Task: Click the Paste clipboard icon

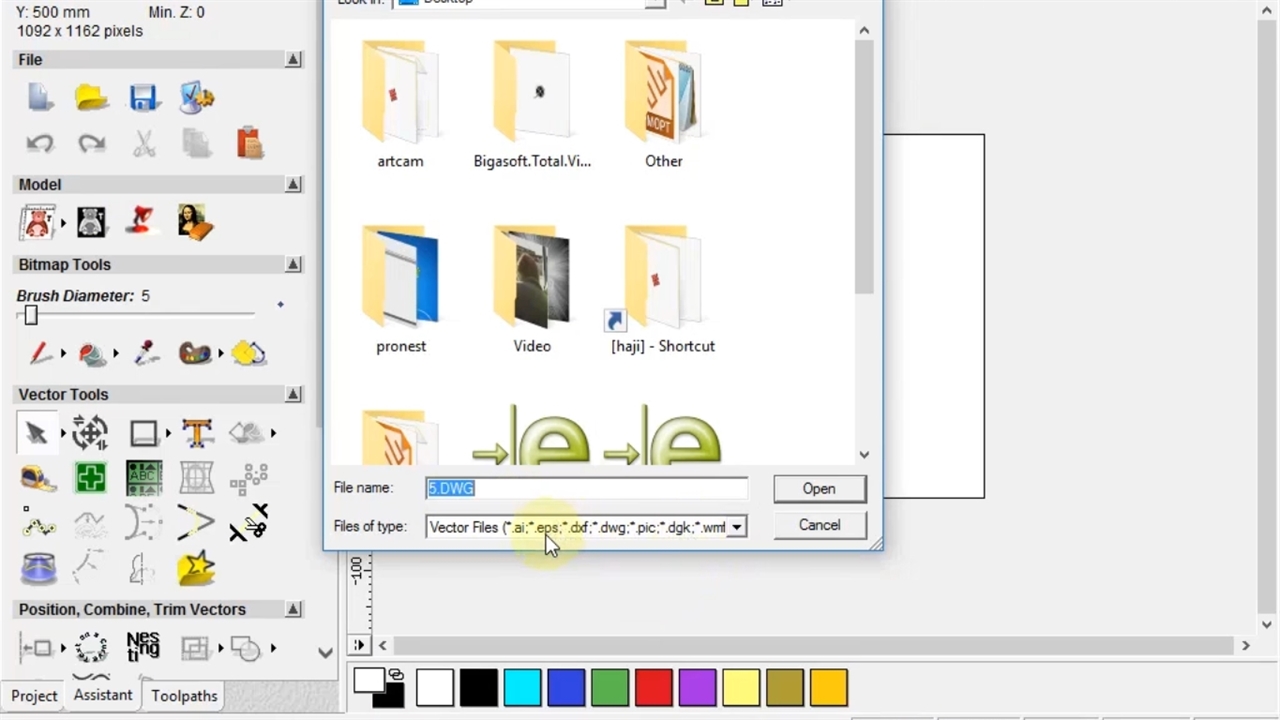Action: pyautogui.click(x=249, y=144)
